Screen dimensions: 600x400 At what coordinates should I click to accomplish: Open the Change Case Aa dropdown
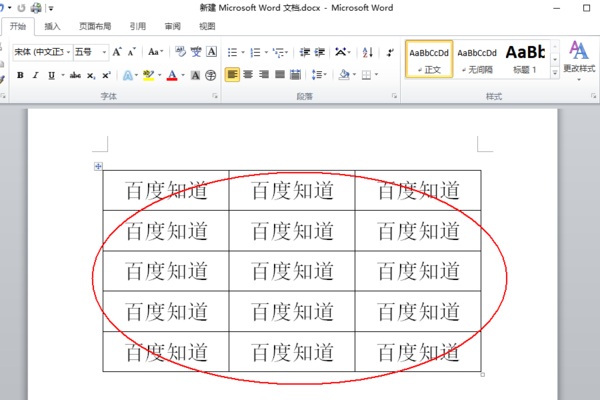coord(155,52)
